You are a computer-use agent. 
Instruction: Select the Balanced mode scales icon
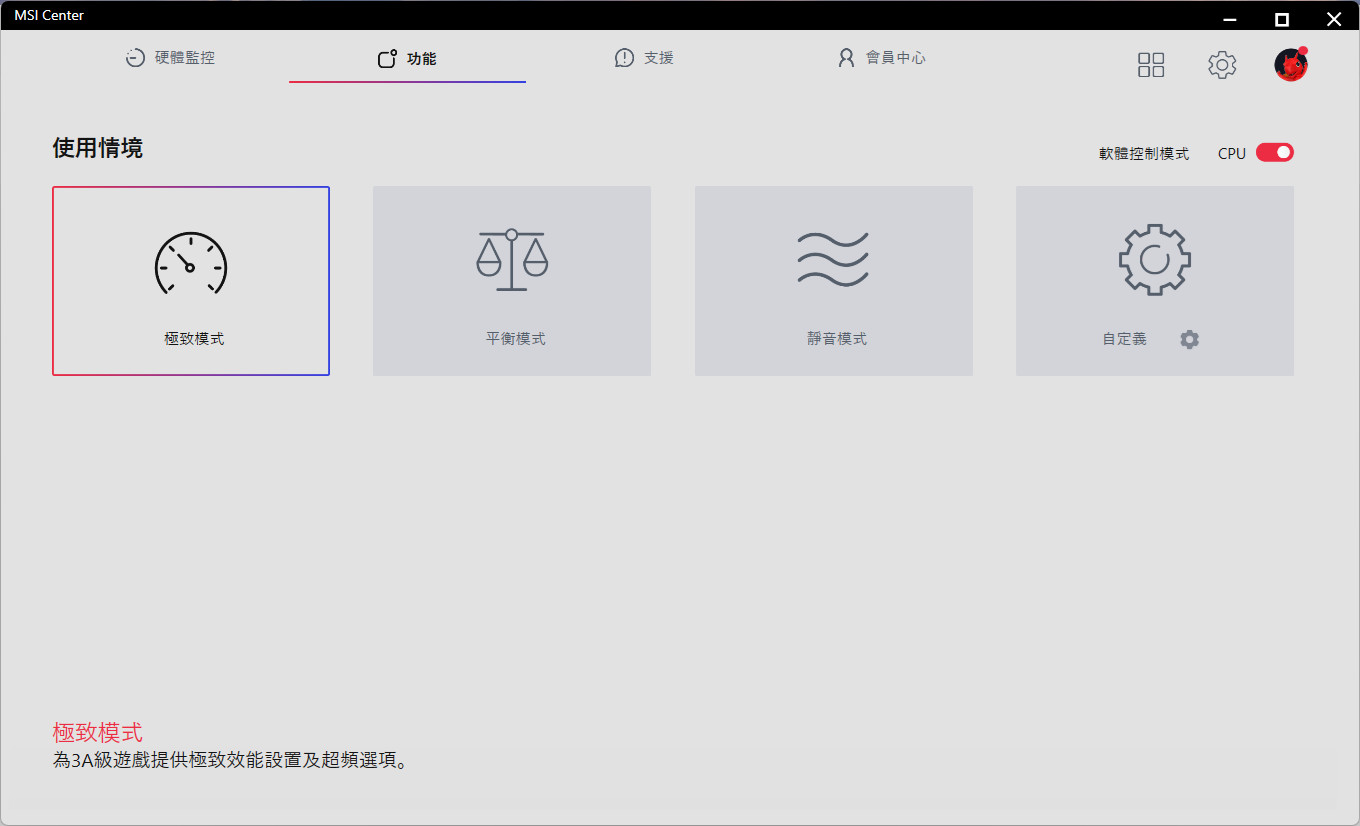(x=512, y=260)
